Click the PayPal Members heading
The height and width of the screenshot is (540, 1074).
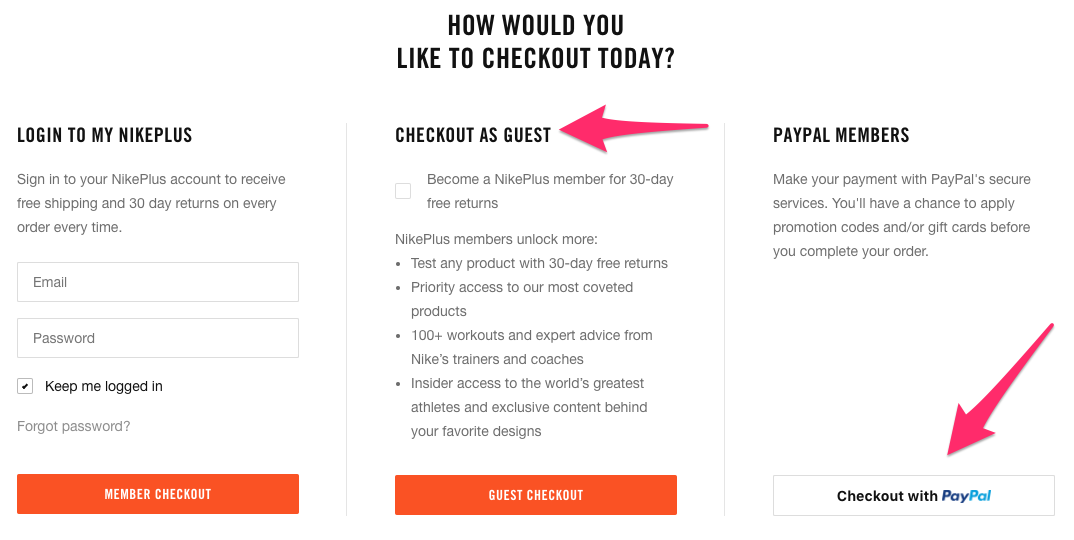(x=841, y=135)
